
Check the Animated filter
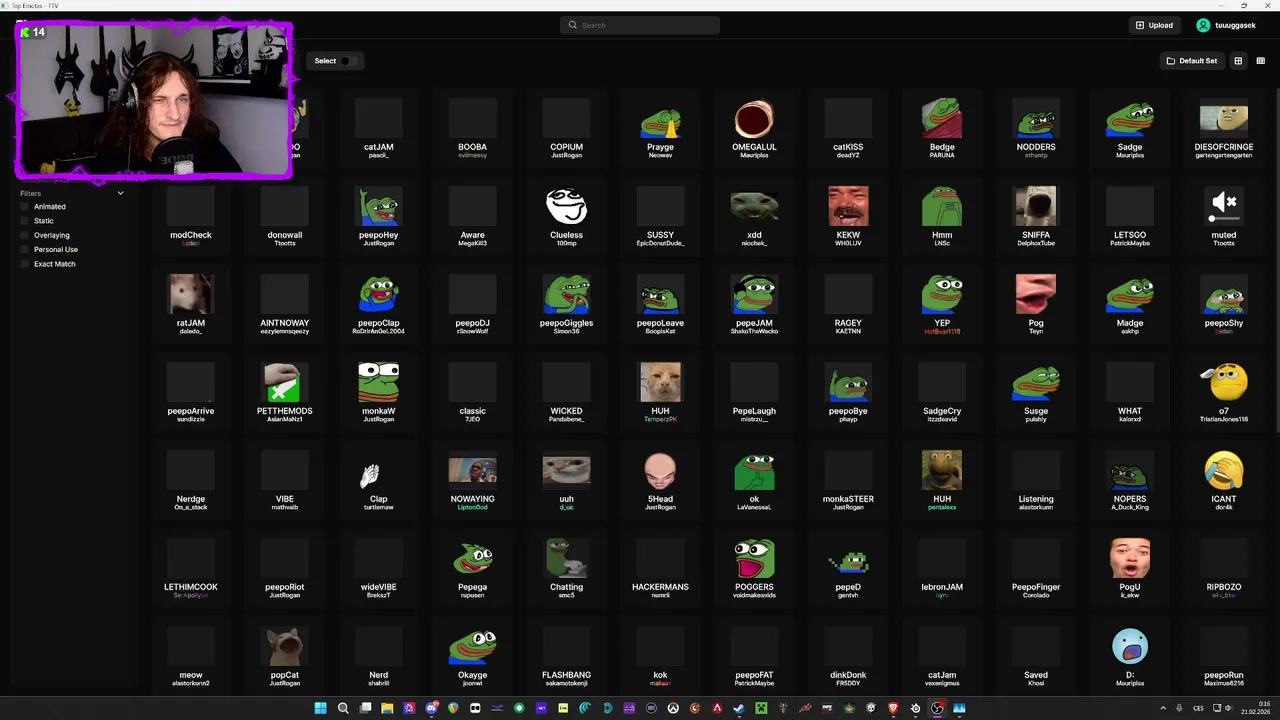(x=25, y=207)
